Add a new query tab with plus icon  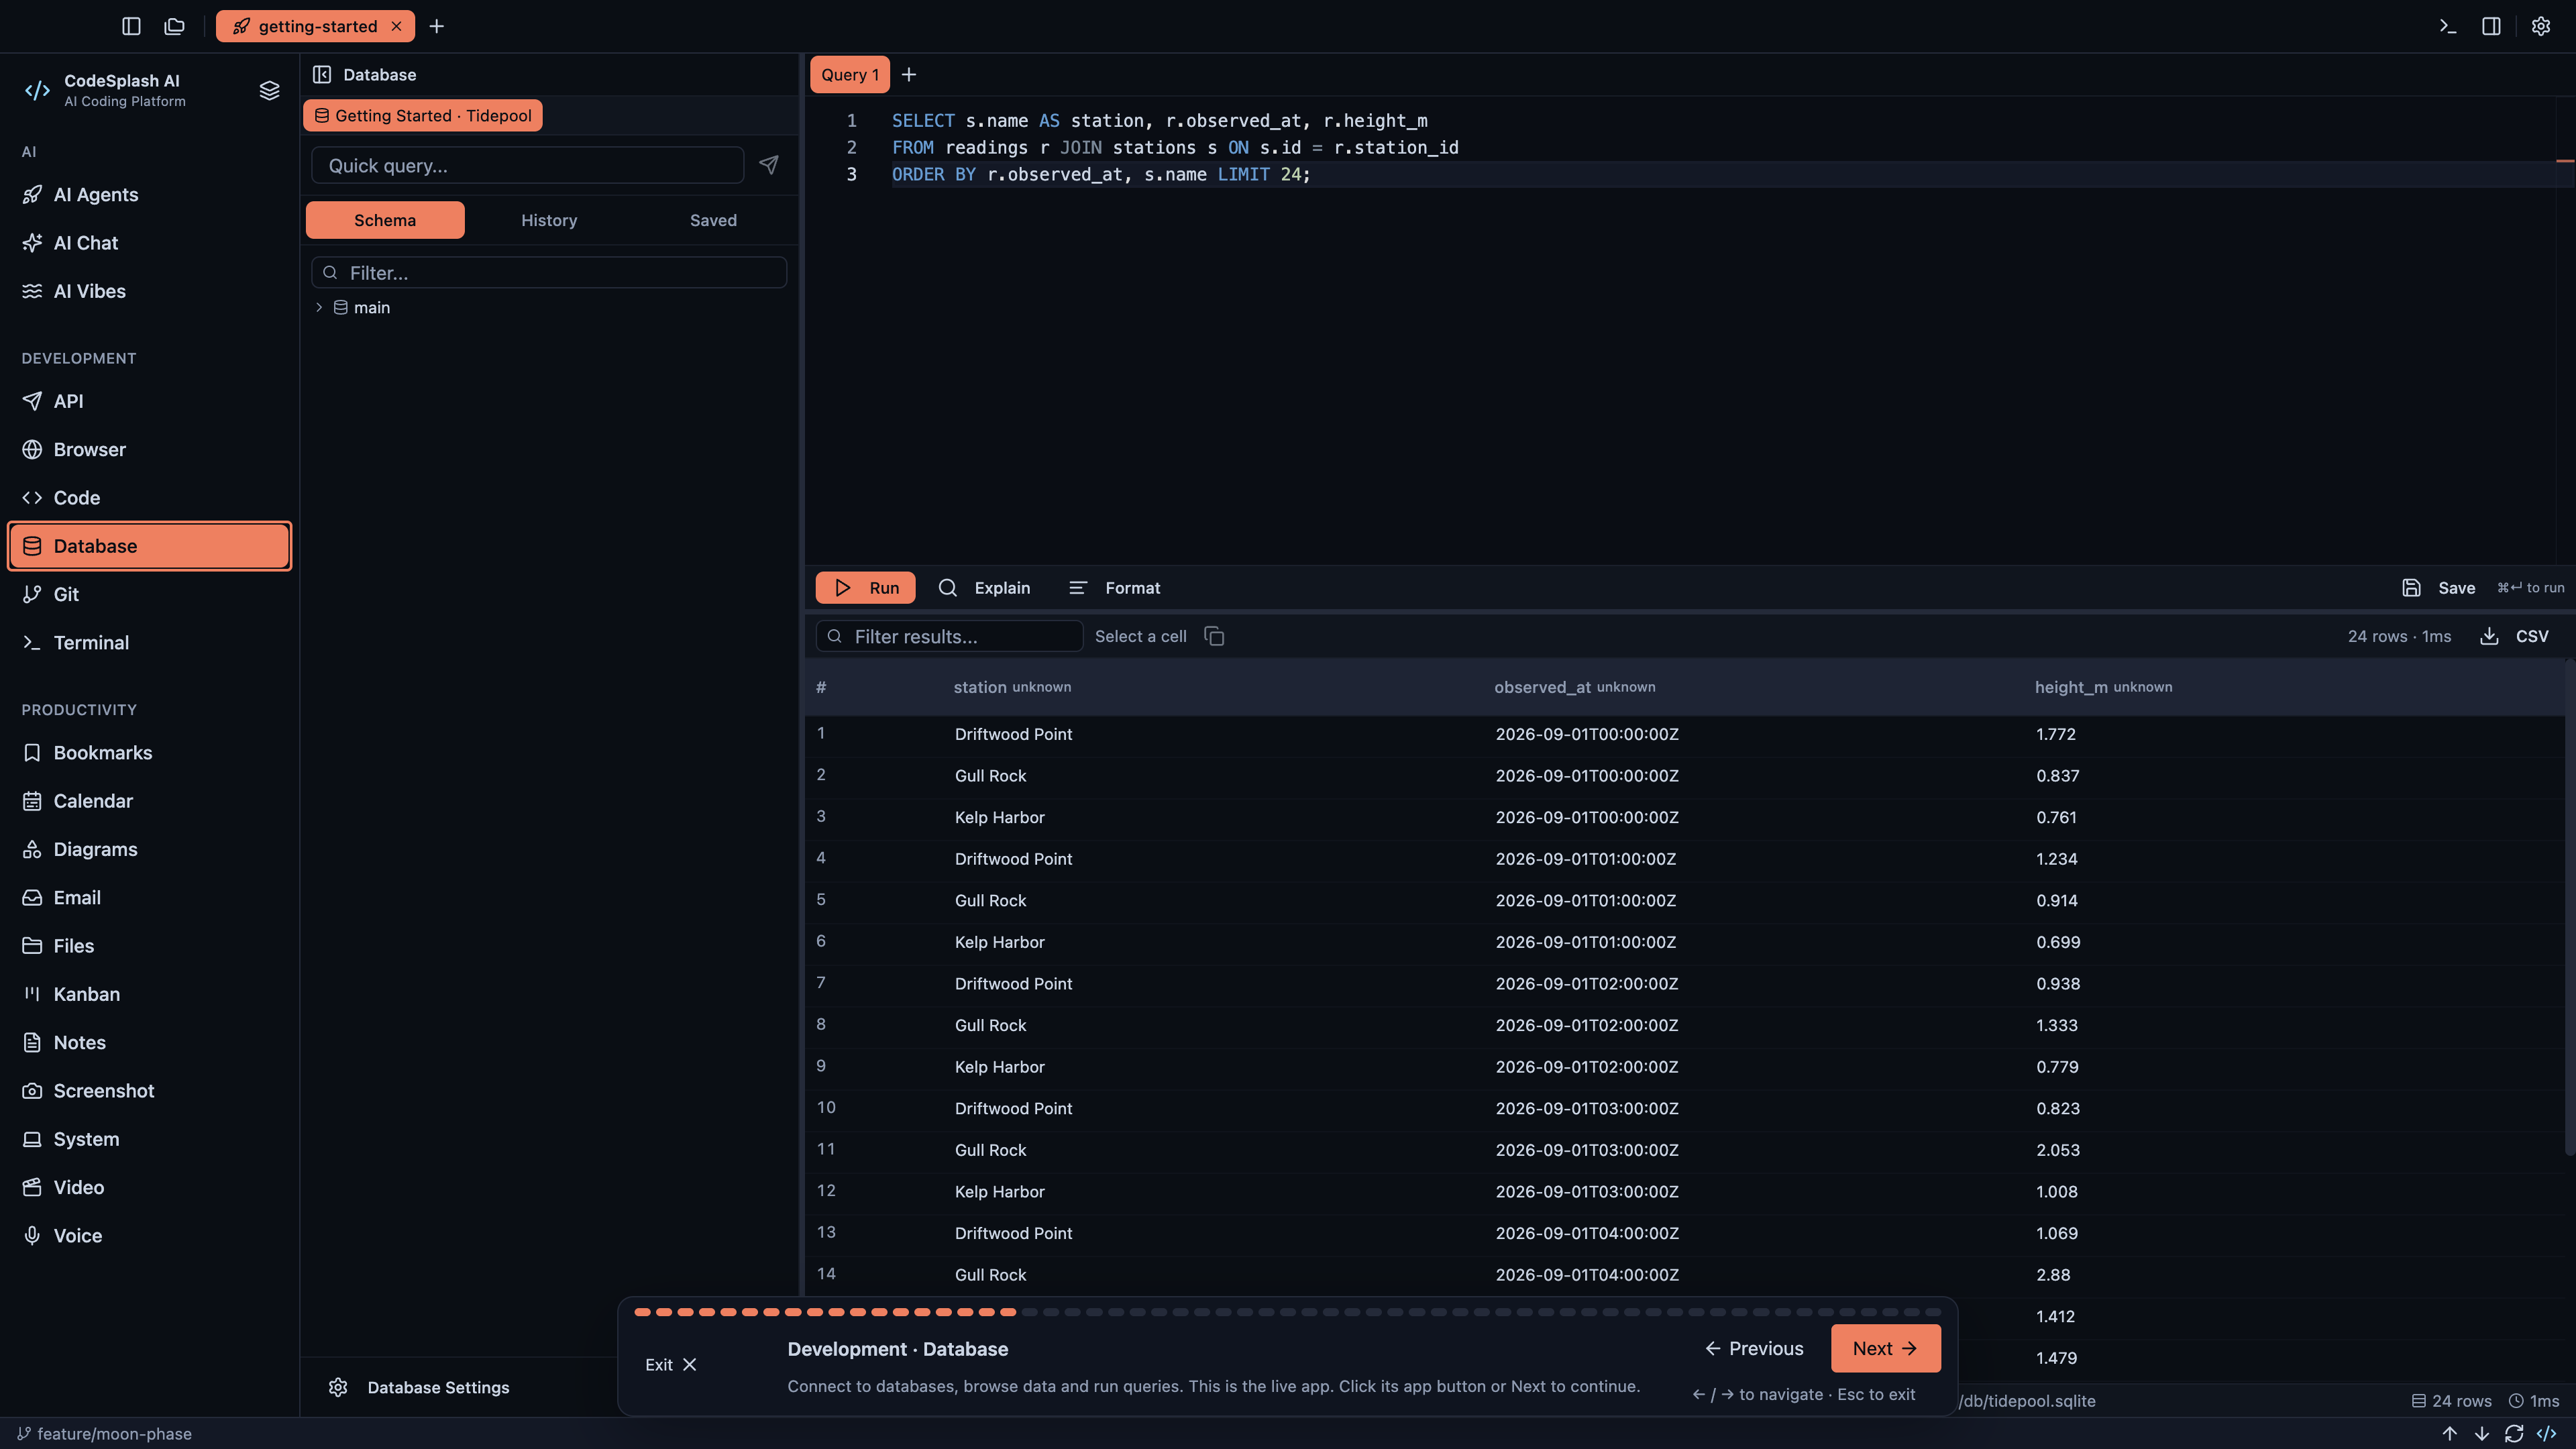[908, 74]
